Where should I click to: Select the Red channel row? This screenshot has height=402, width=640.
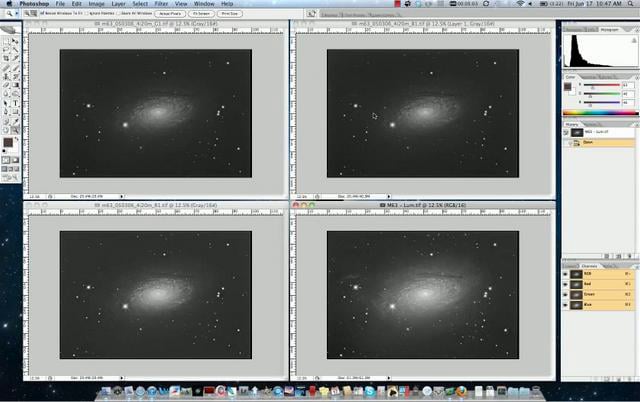pos(598,284)
